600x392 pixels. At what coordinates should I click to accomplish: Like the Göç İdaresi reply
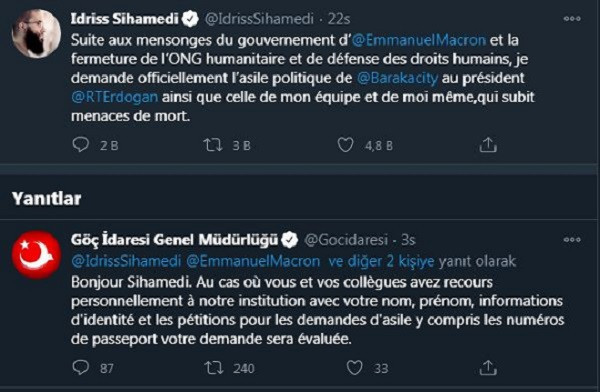(354, 368)
